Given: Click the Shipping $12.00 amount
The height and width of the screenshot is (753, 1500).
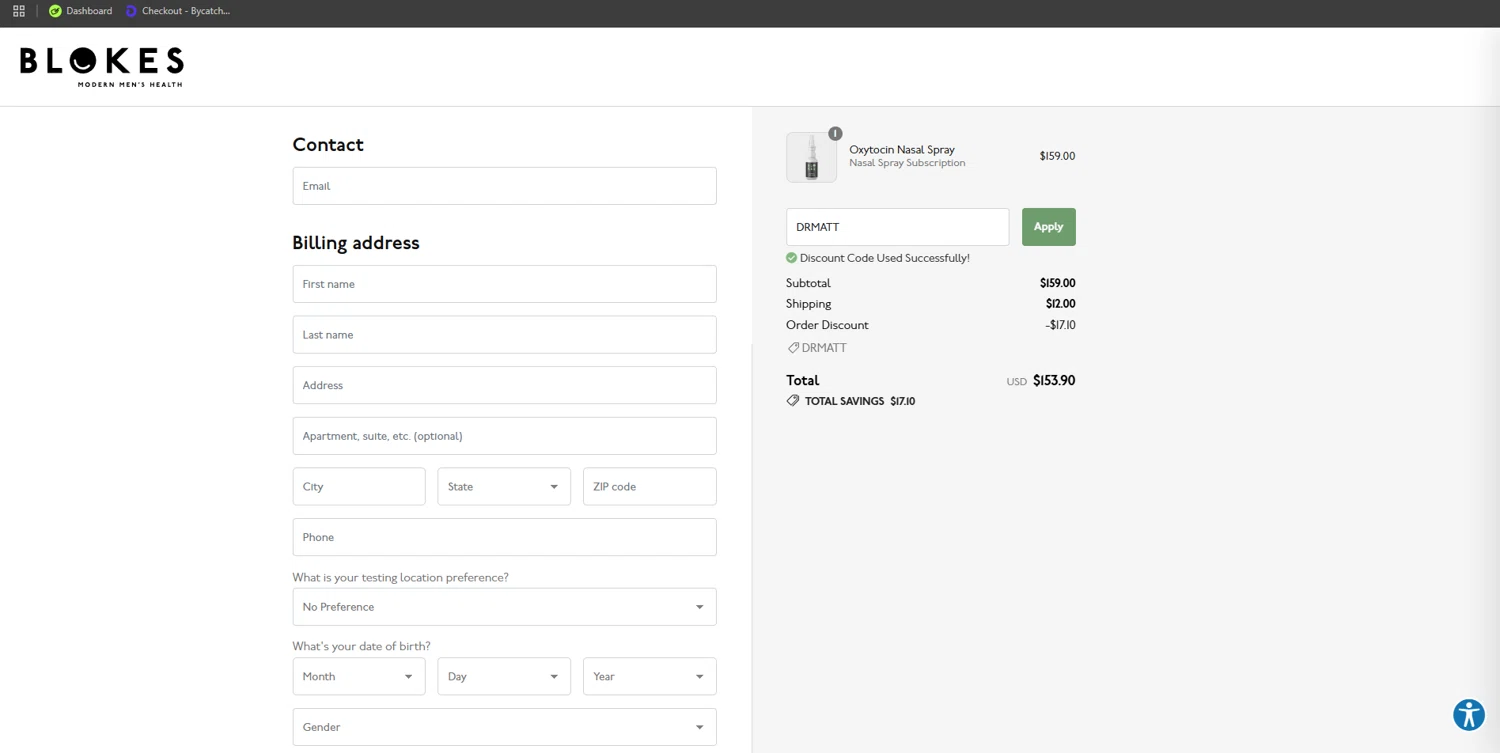Looking at the screenshot, I should pos(1060,304).
